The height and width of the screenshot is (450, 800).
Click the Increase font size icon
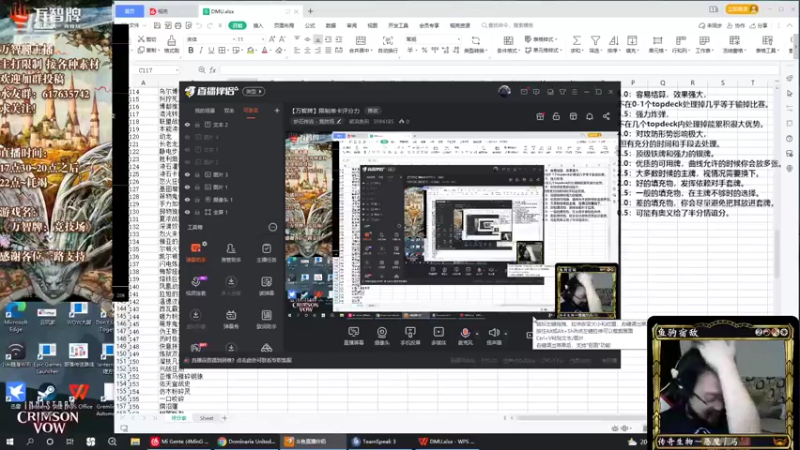click(x=272, y=39)
